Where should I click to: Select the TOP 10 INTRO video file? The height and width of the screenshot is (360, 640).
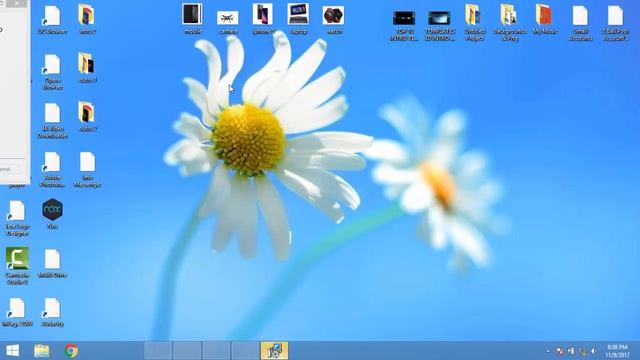pyautogui.click(x=404, y=26)
